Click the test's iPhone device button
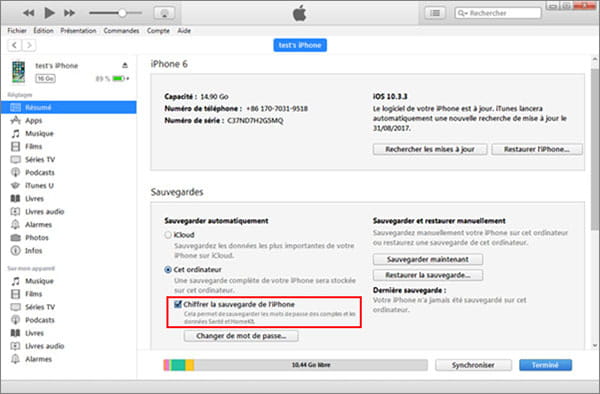Image resolution: width=600 pixels, height=394 pixels. 300,45
